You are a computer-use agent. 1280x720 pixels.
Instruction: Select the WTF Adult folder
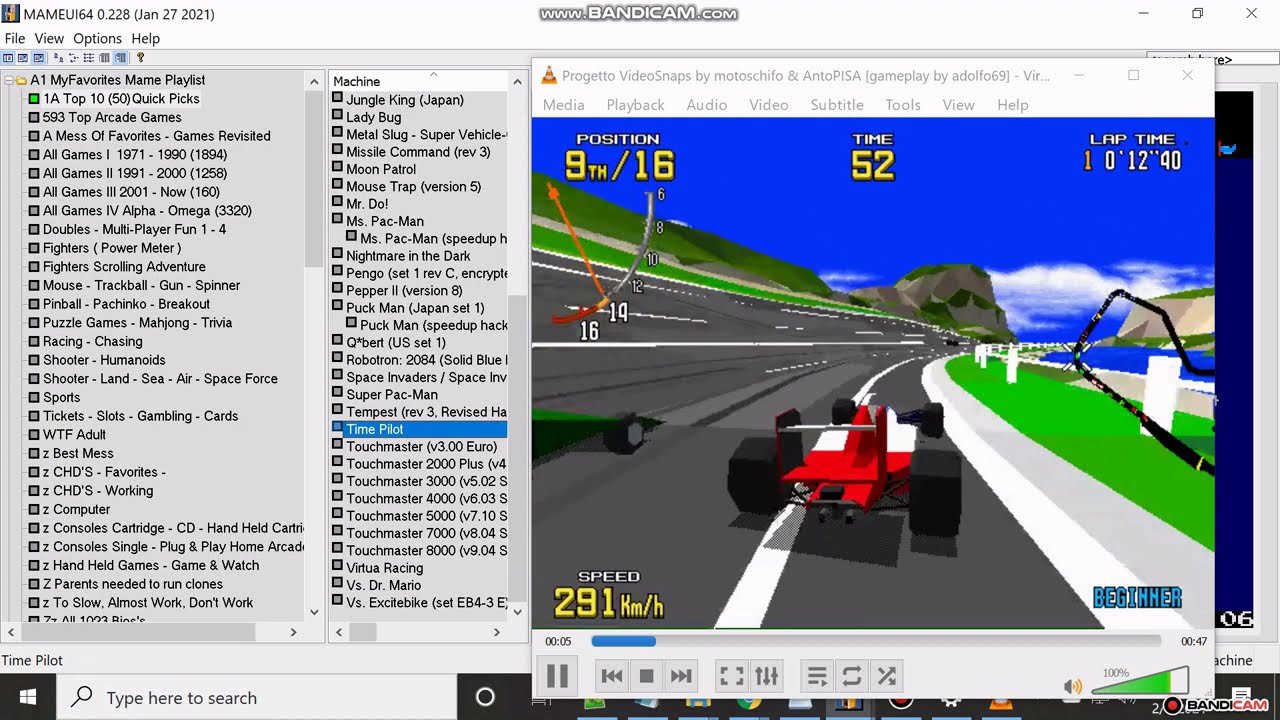pos(74,434)
